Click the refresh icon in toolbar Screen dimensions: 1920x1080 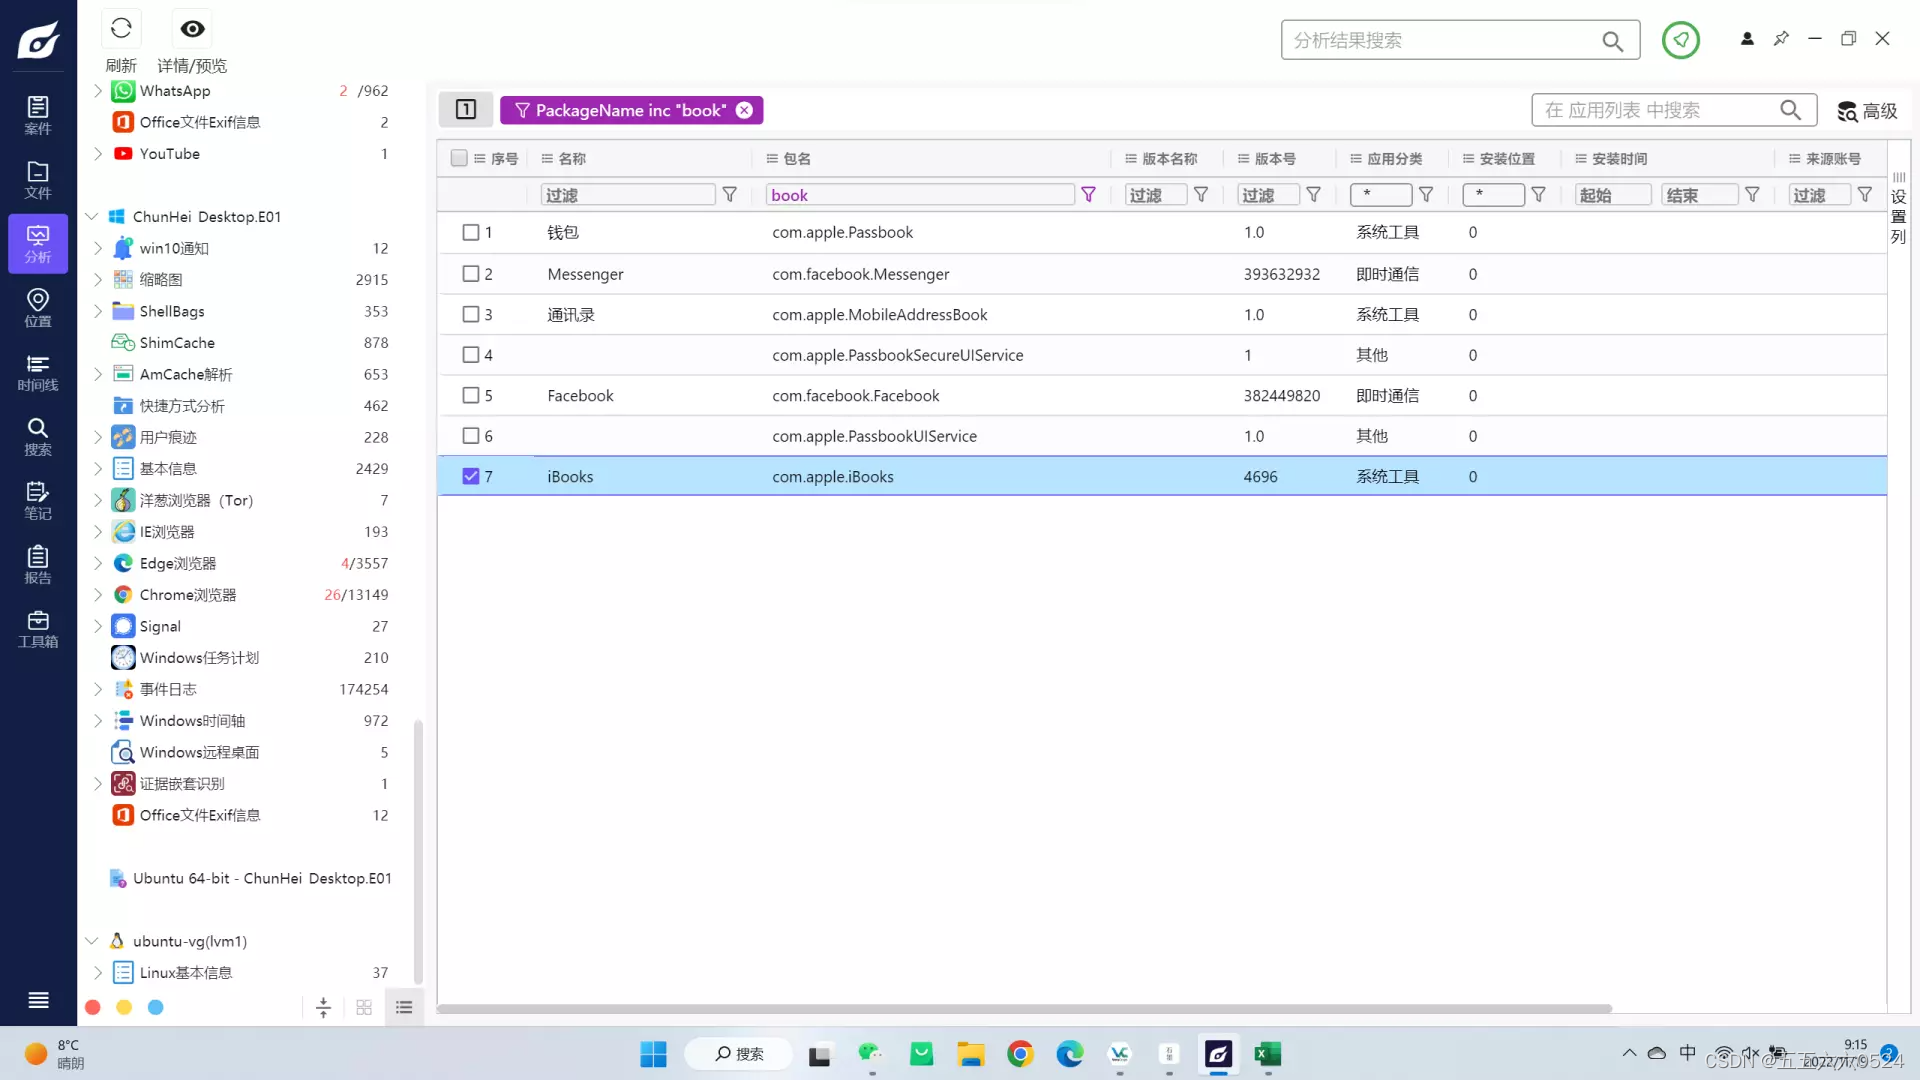click(121, 29)
